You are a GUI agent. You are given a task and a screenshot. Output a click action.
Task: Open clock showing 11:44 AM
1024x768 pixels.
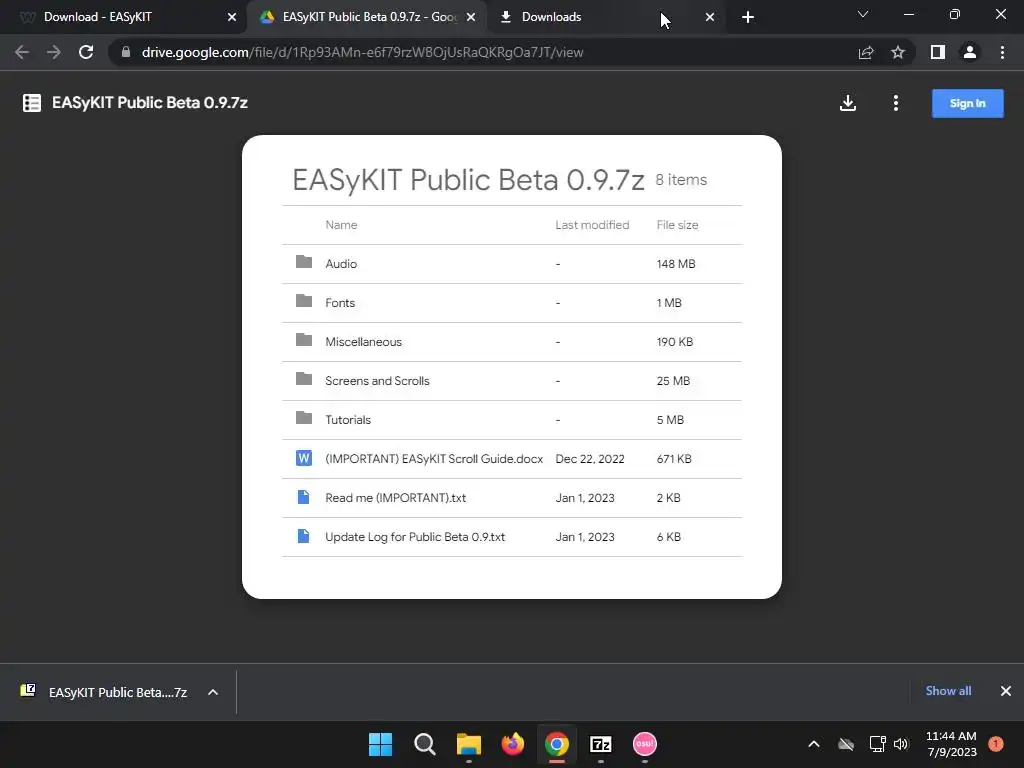[951, 744]
